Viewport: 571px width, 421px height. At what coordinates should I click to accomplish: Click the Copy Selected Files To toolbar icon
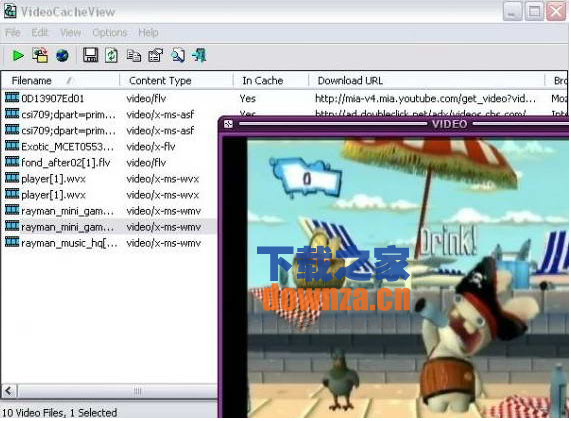point(40,55)
